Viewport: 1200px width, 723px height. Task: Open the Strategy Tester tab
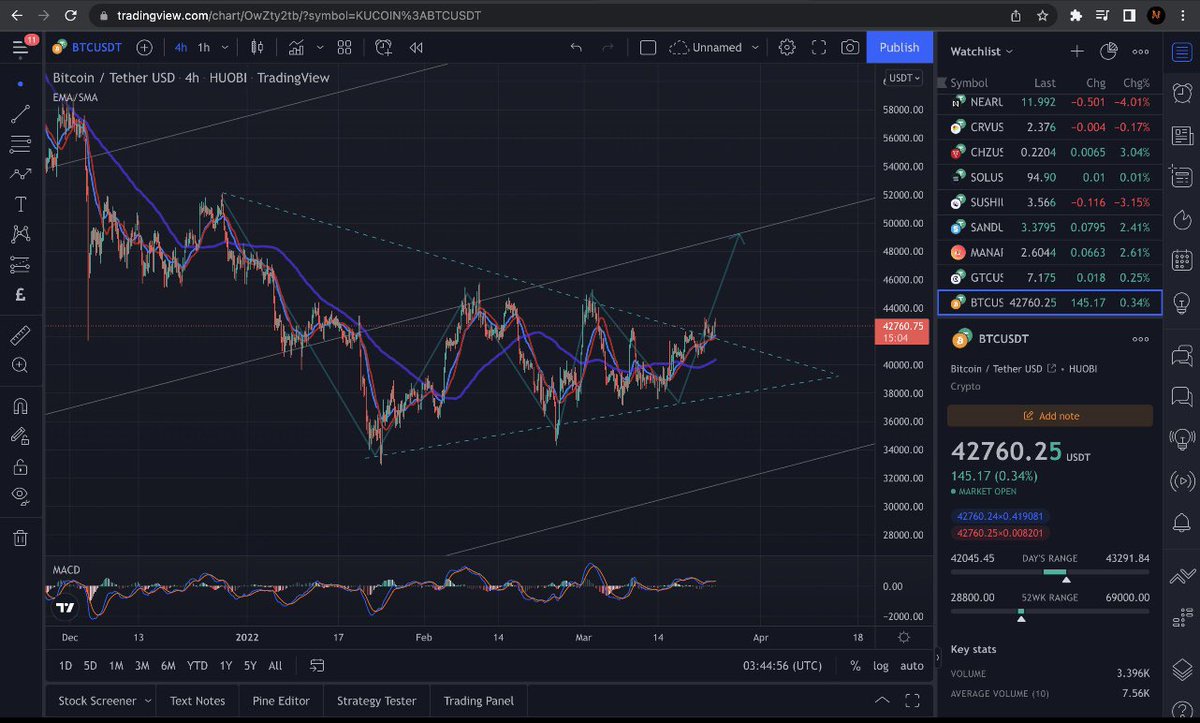point(376,701)
